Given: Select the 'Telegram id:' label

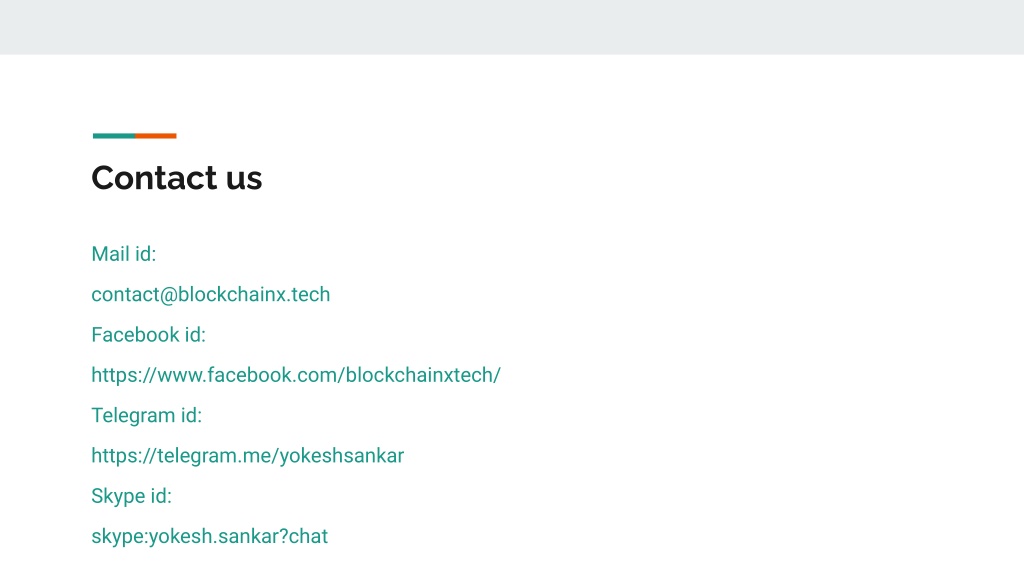Looking at the screenshot, I should click(146, 415).
